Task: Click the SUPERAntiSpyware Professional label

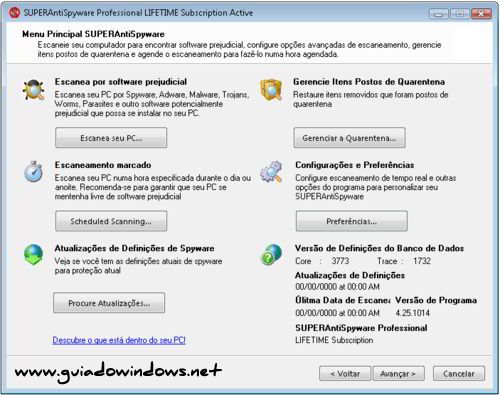Action: [x=361, y=328]
